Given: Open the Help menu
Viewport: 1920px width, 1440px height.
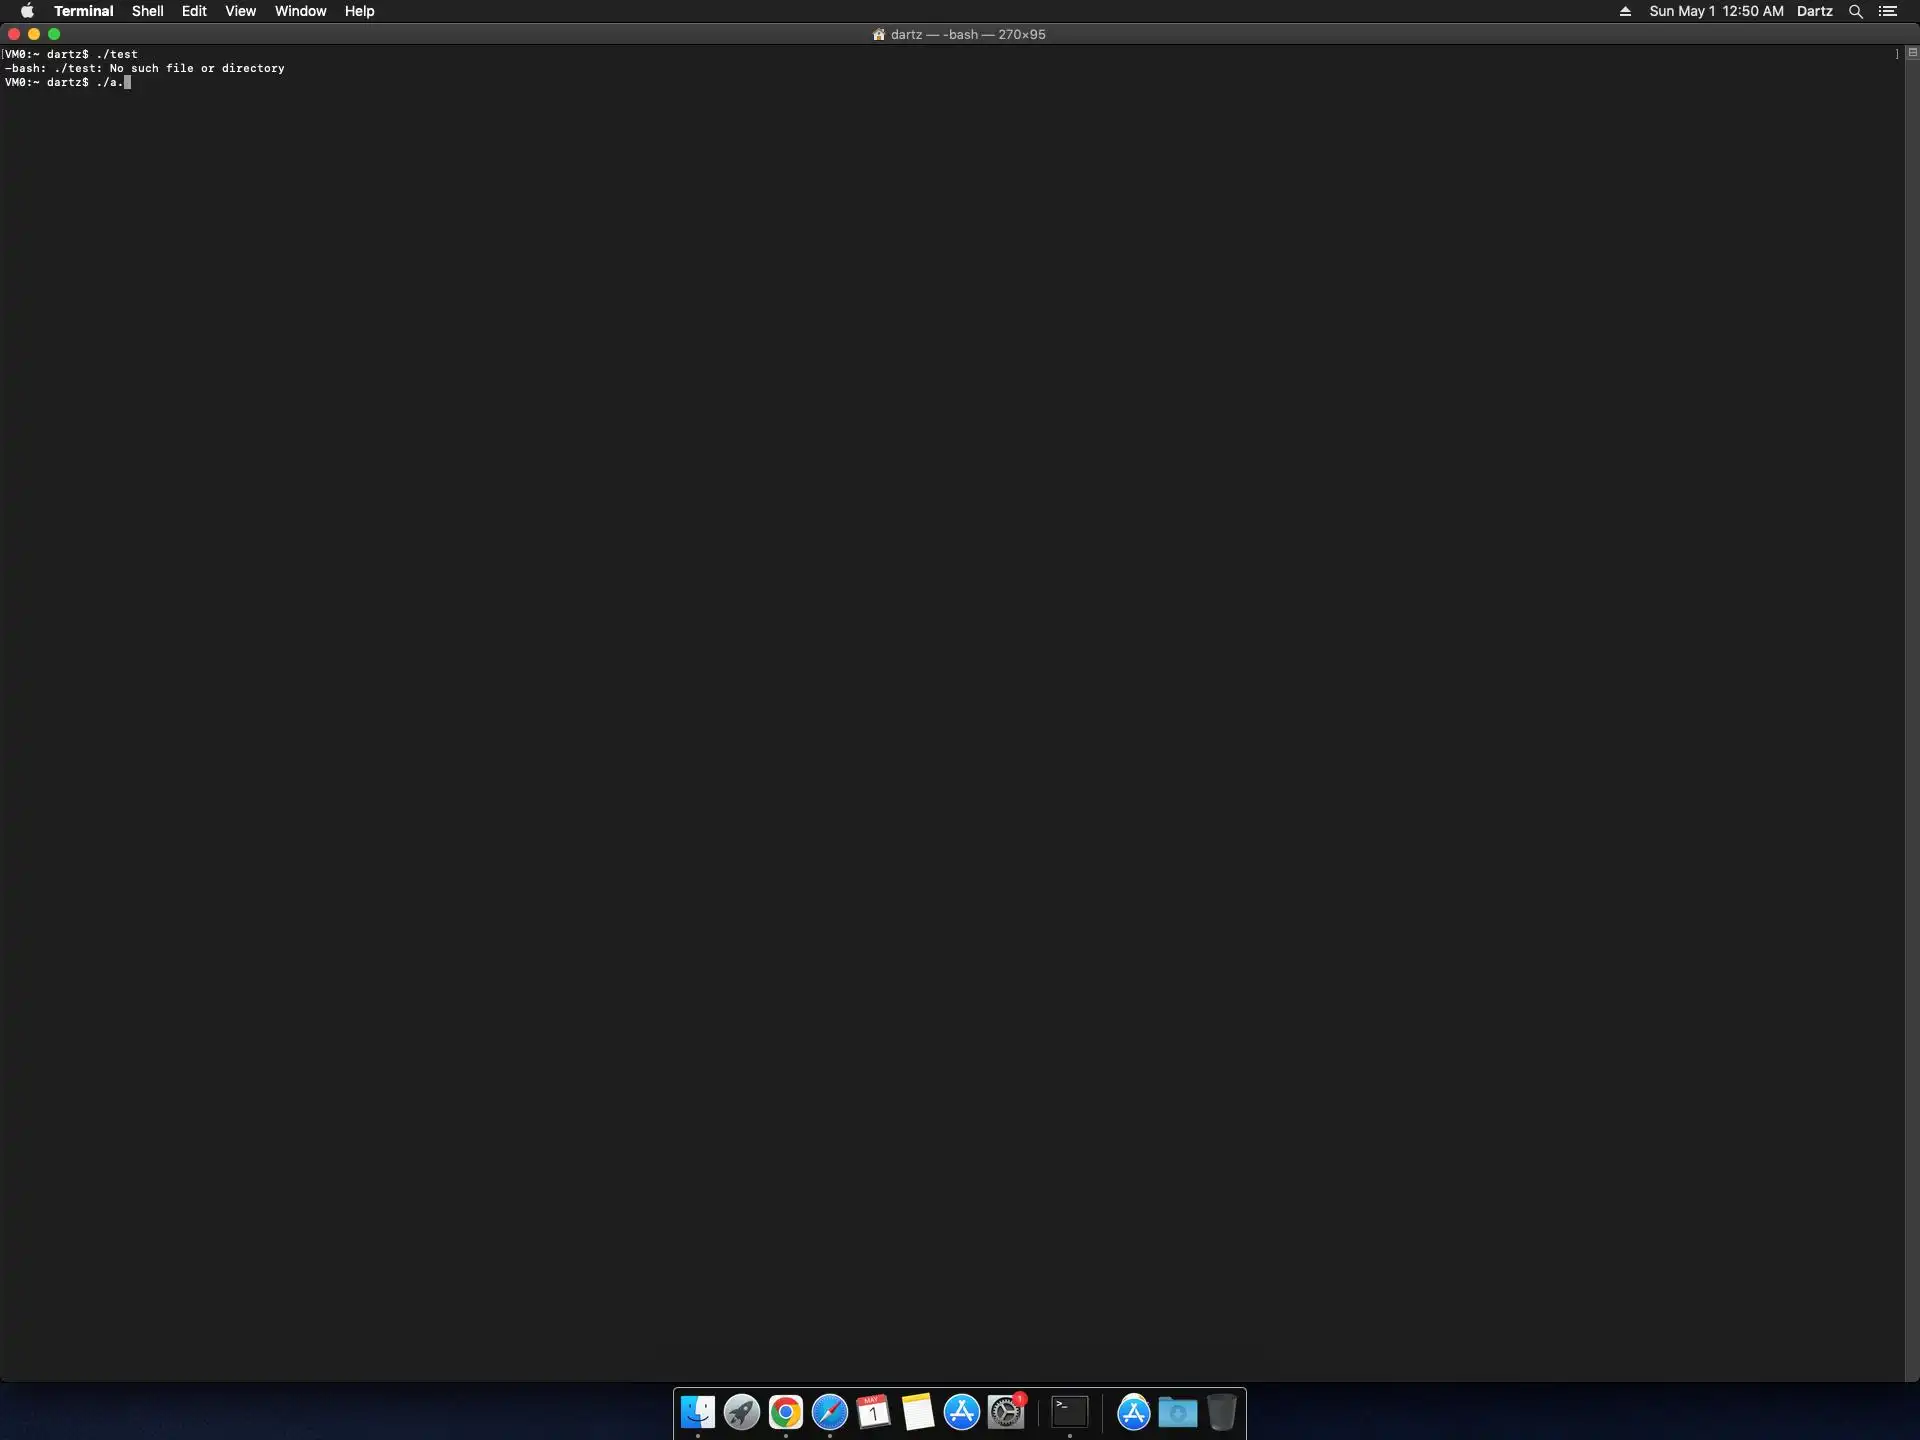Looking at the screenshot, I should (x=359, y=11).
